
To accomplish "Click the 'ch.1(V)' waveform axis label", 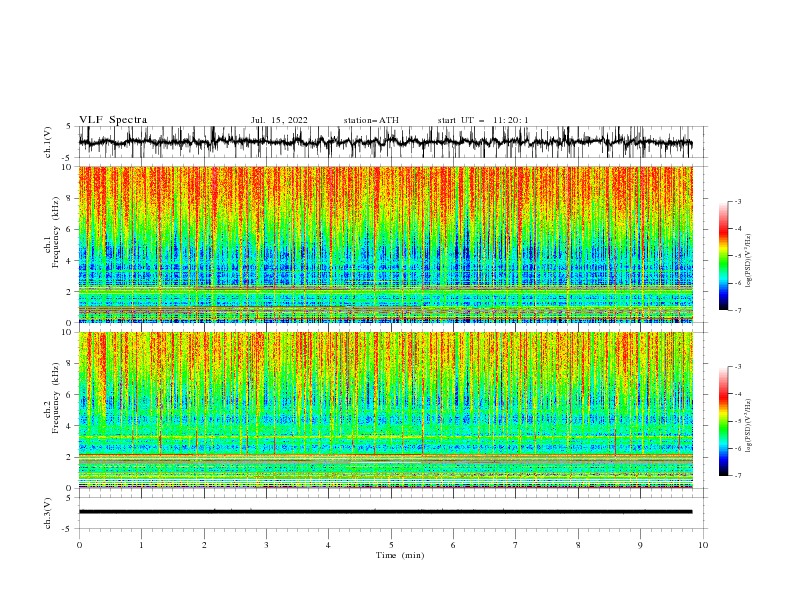I will click(x=48, y=142).
